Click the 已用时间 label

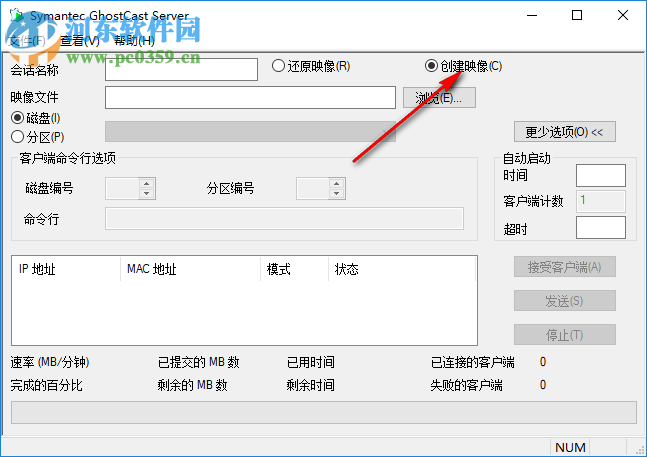click(310, 362)
